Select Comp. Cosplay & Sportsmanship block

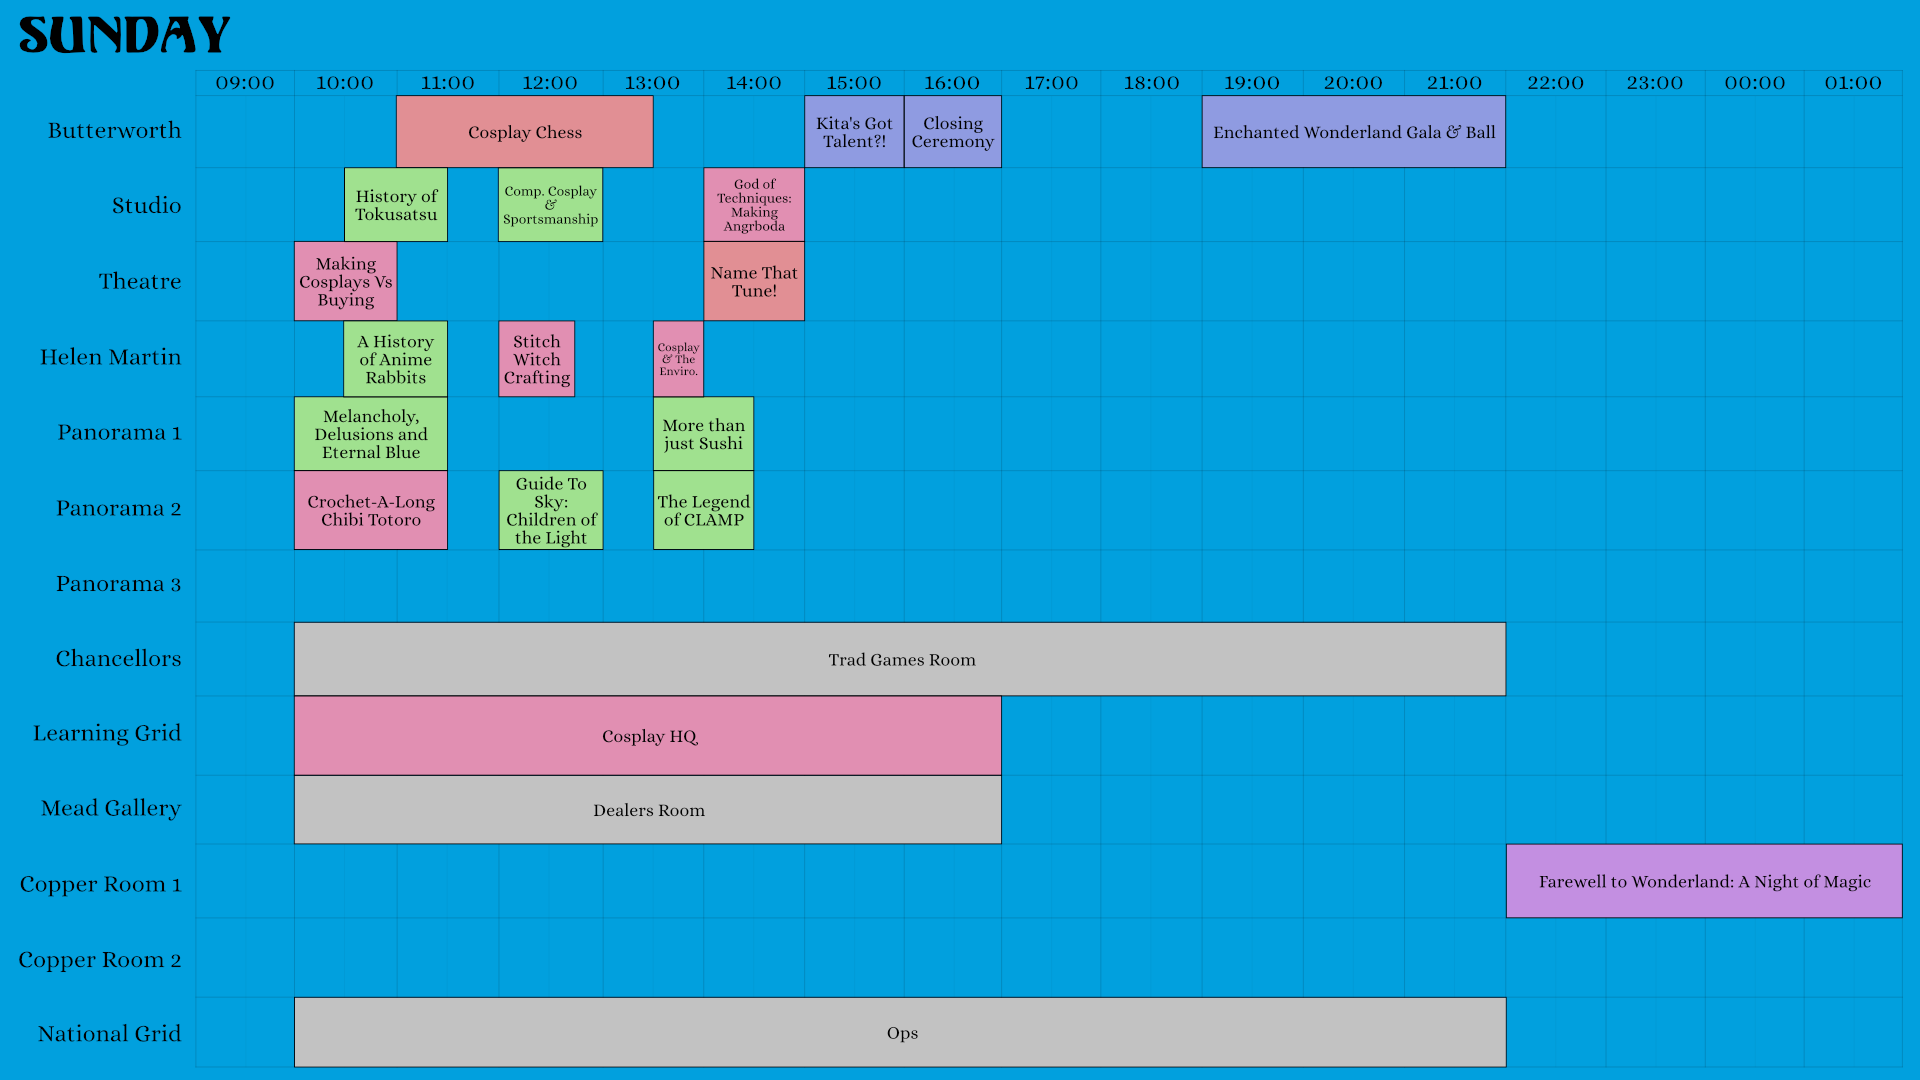point(551,205)
